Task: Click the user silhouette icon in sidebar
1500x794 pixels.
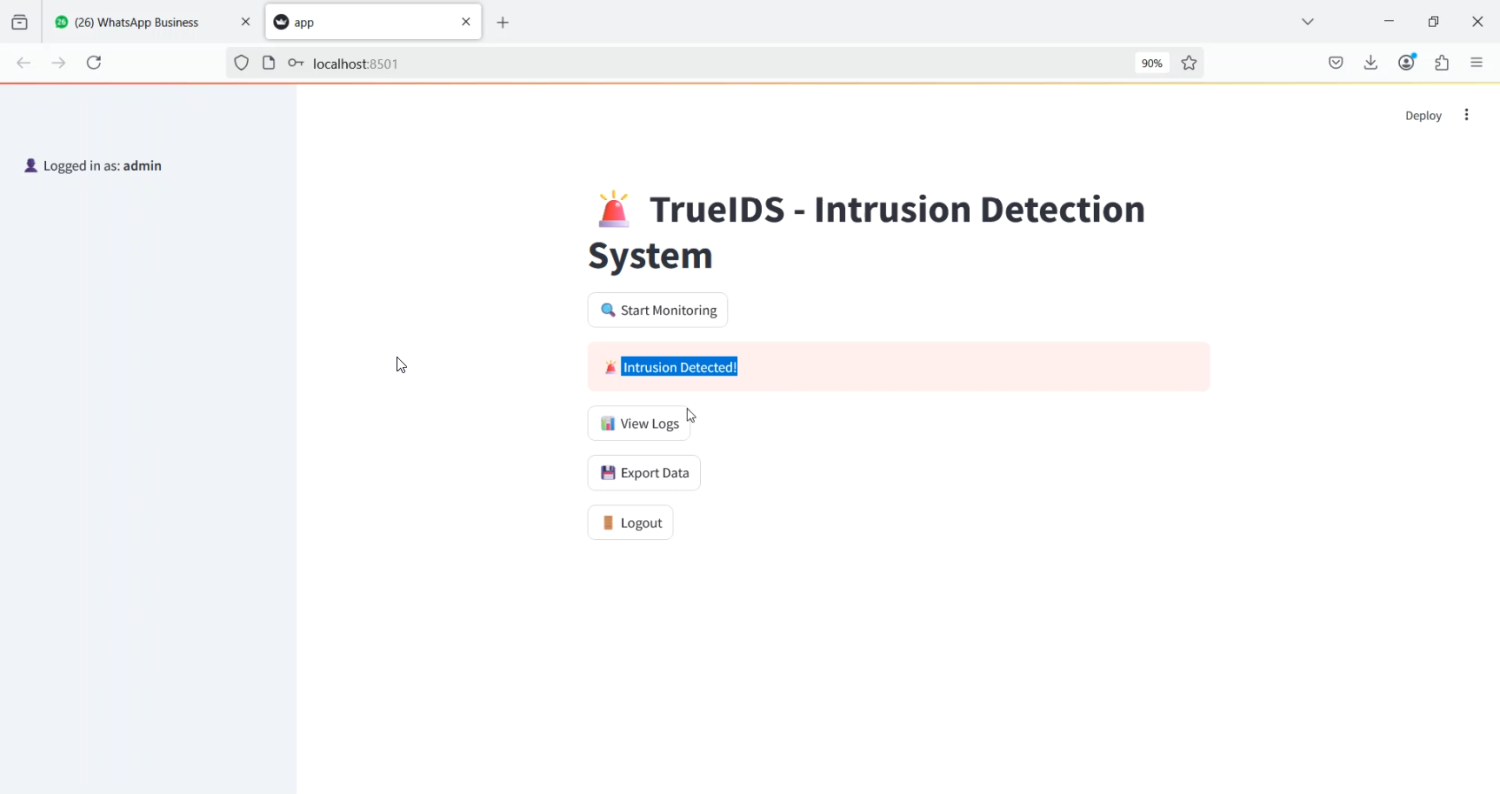Action: click(x=31, y=166)
